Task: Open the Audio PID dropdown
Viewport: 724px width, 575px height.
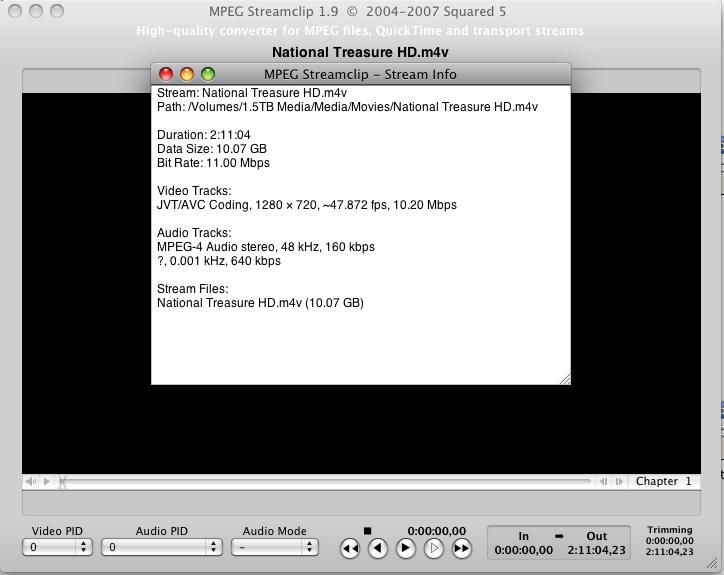Action: [162, 547]
